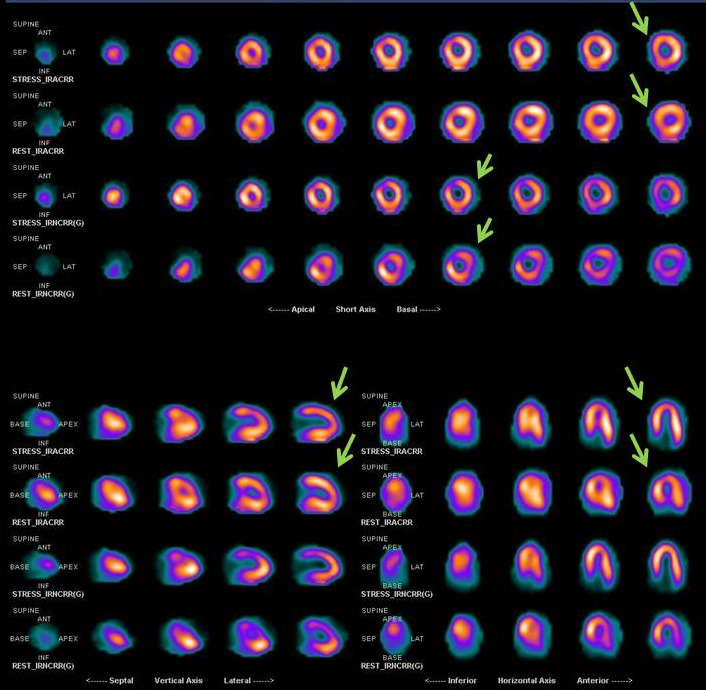
Task: Open the most lateral vertical-axis STRESS_IRNCRR(G) slice
Action: [x=317, y=566]
